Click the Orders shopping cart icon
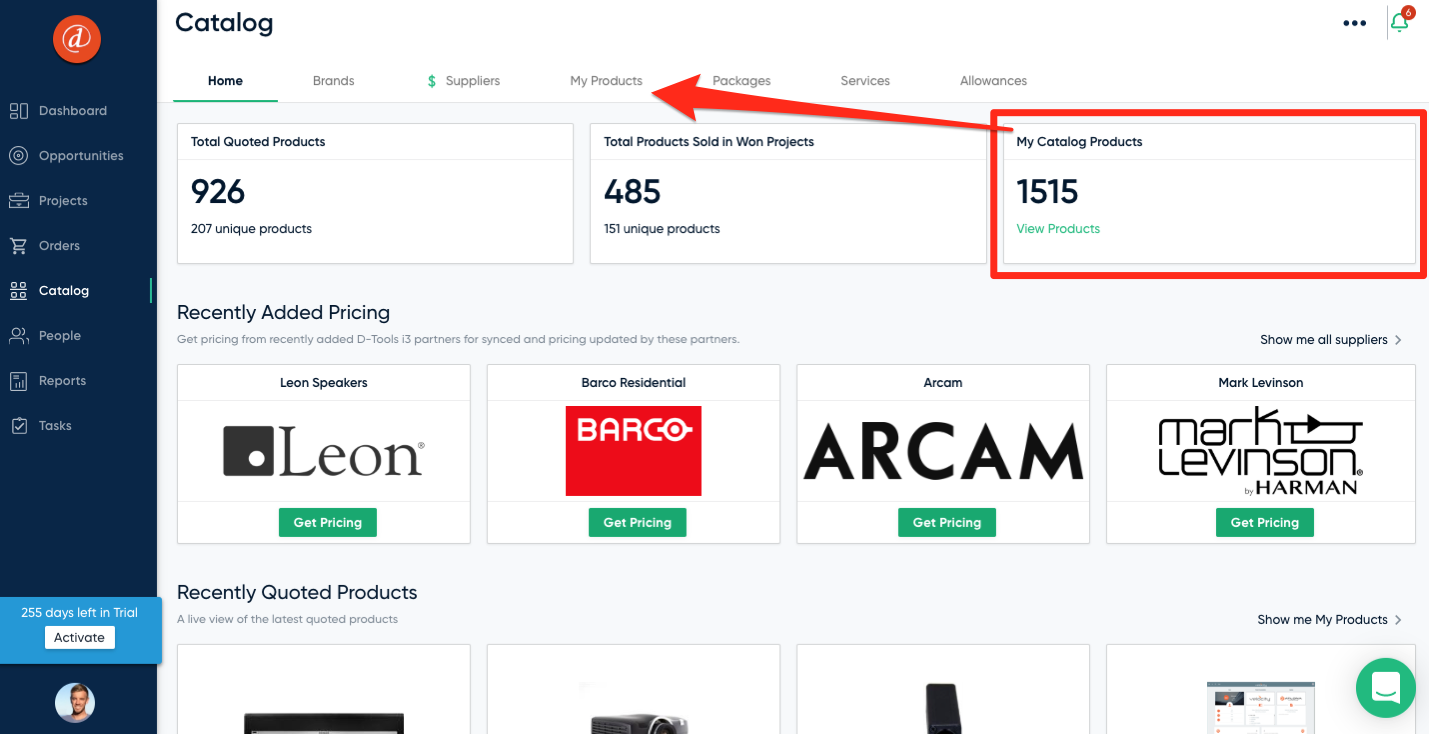Viewport: 1429px width, 734px height. coord(18,246)
